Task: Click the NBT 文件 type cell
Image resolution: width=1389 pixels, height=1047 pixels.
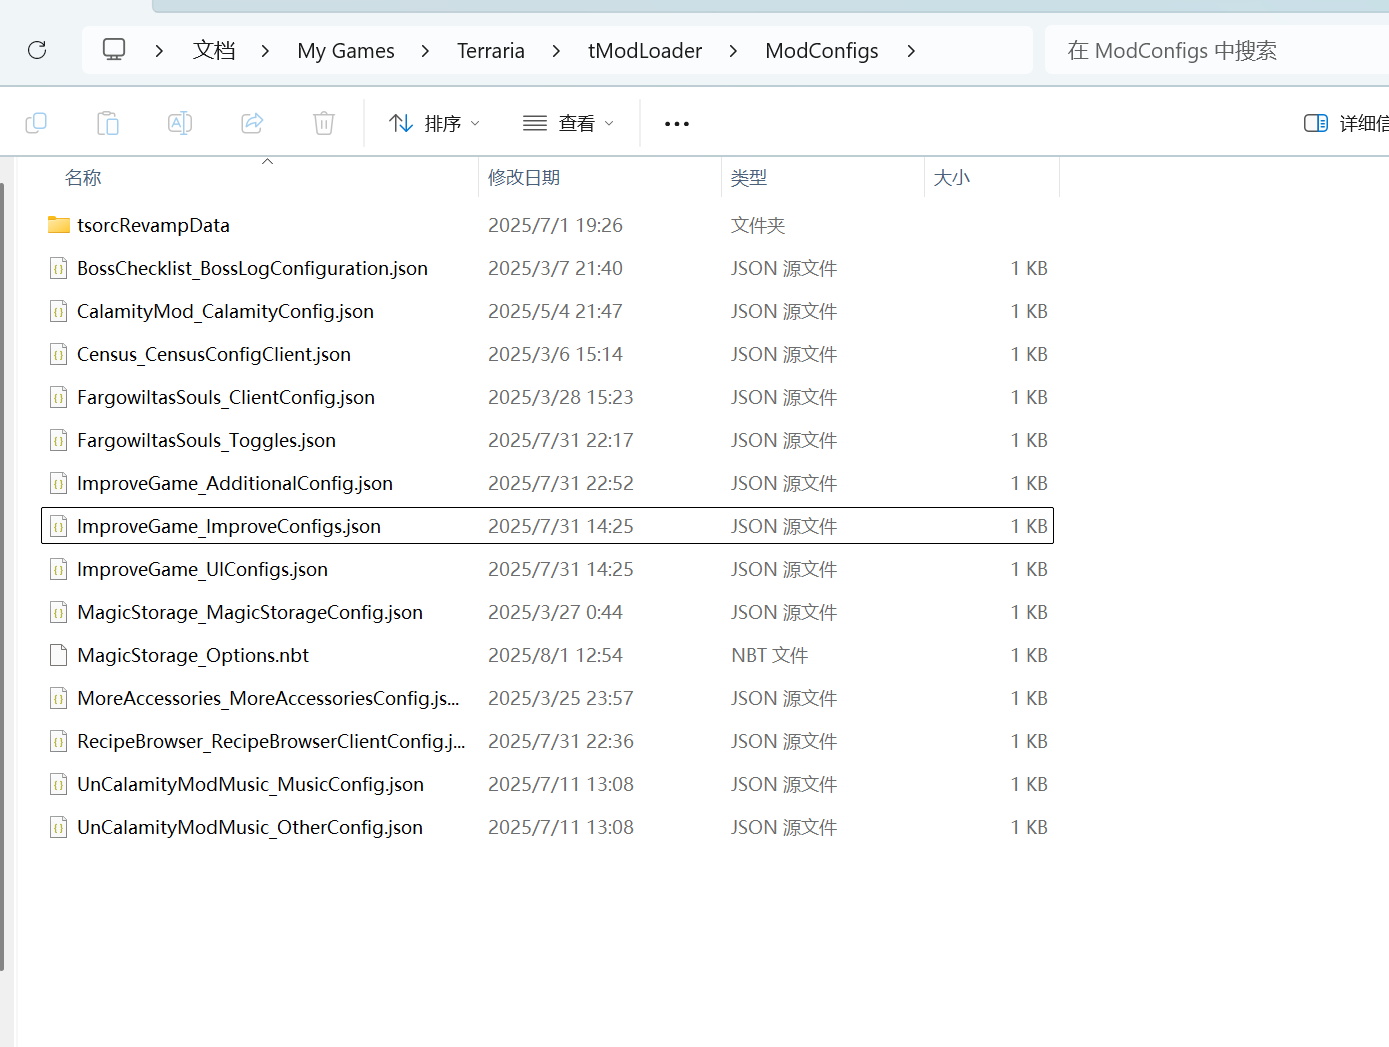Action: click(769, 655)
